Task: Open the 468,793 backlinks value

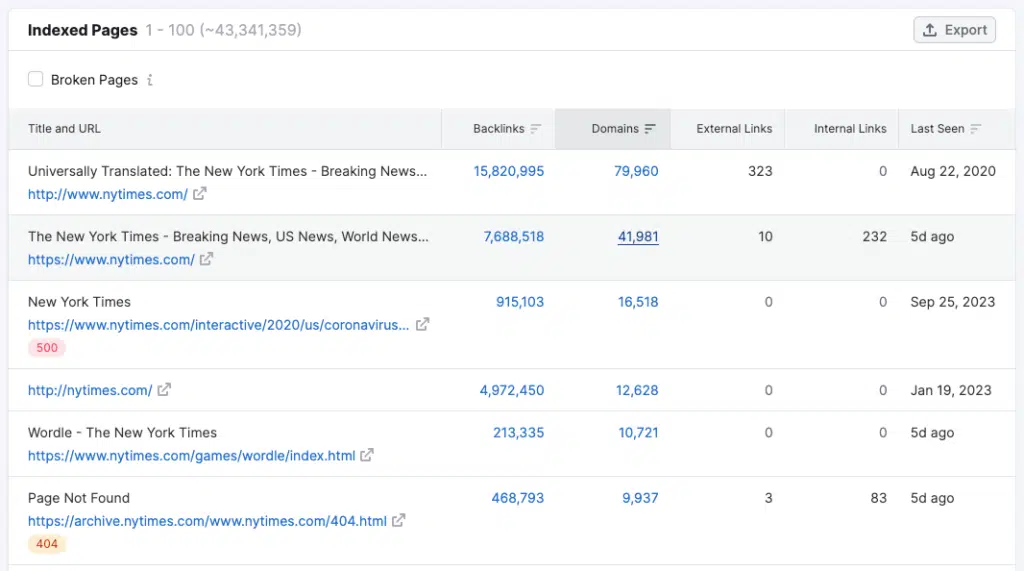Action: pos(518,498)
